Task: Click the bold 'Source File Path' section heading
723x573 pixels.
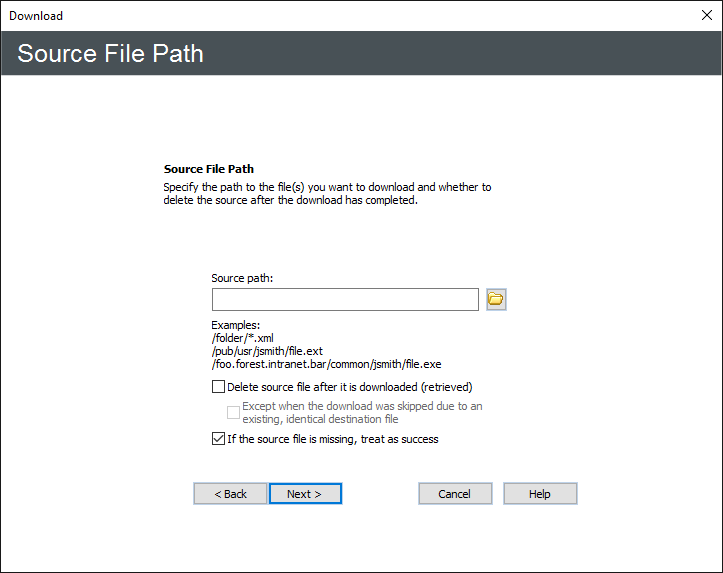Action: click(x=216, y=170)
